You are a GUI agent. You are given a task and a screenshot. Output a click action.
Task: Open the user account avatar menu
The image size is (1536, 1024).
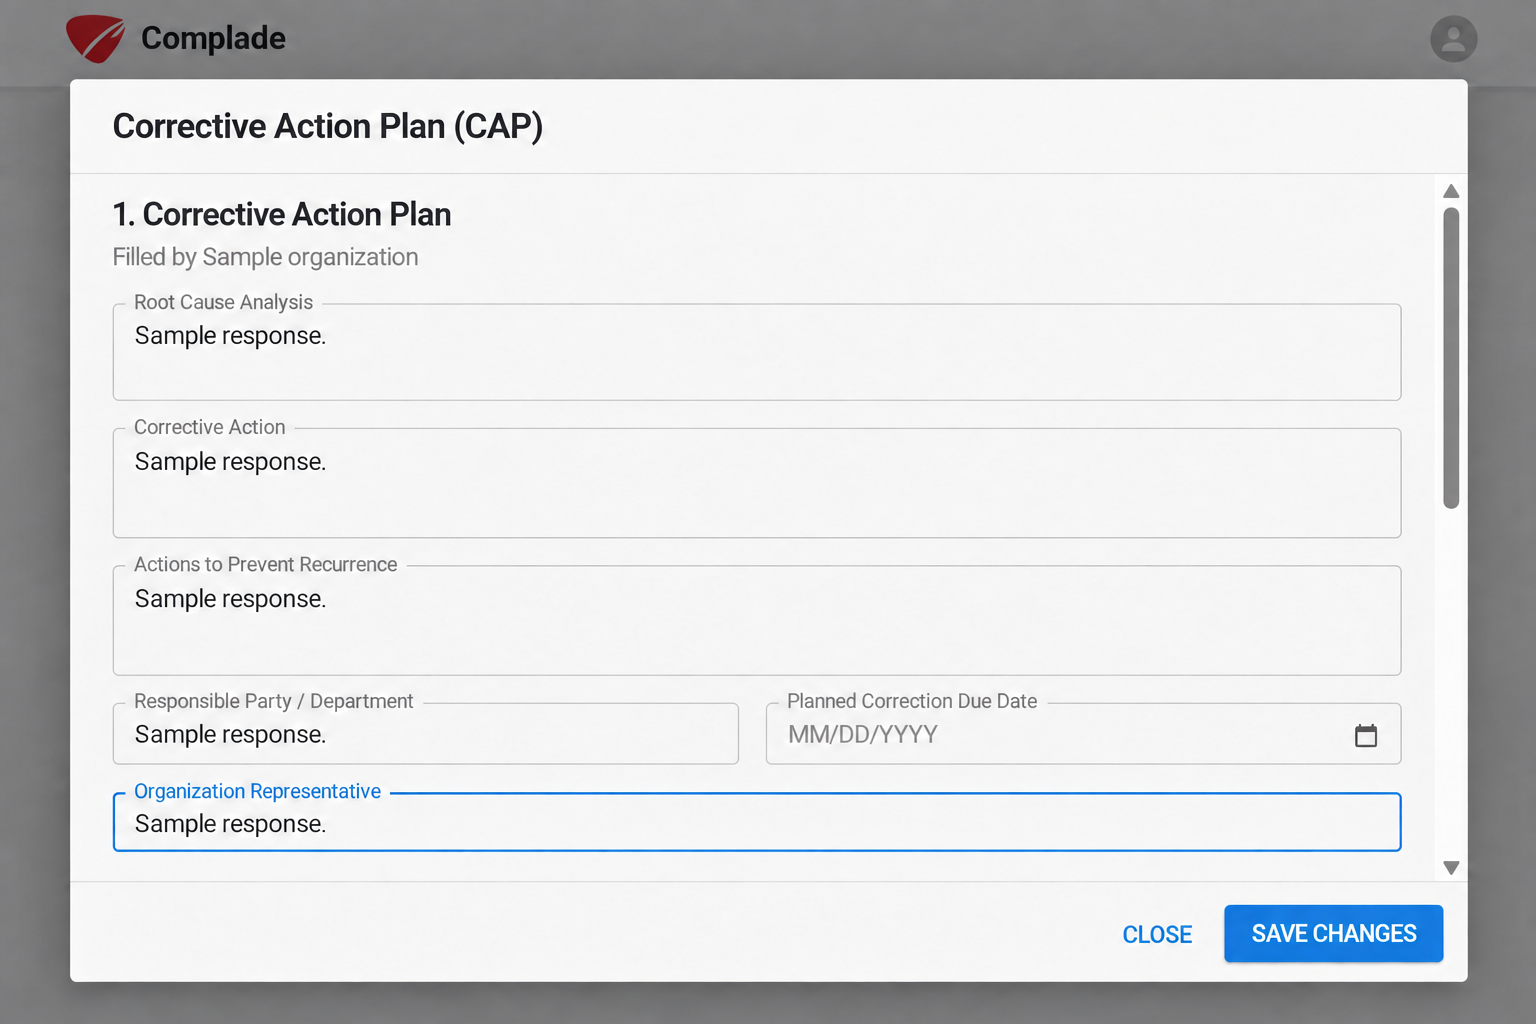(x=1453, y=39)
